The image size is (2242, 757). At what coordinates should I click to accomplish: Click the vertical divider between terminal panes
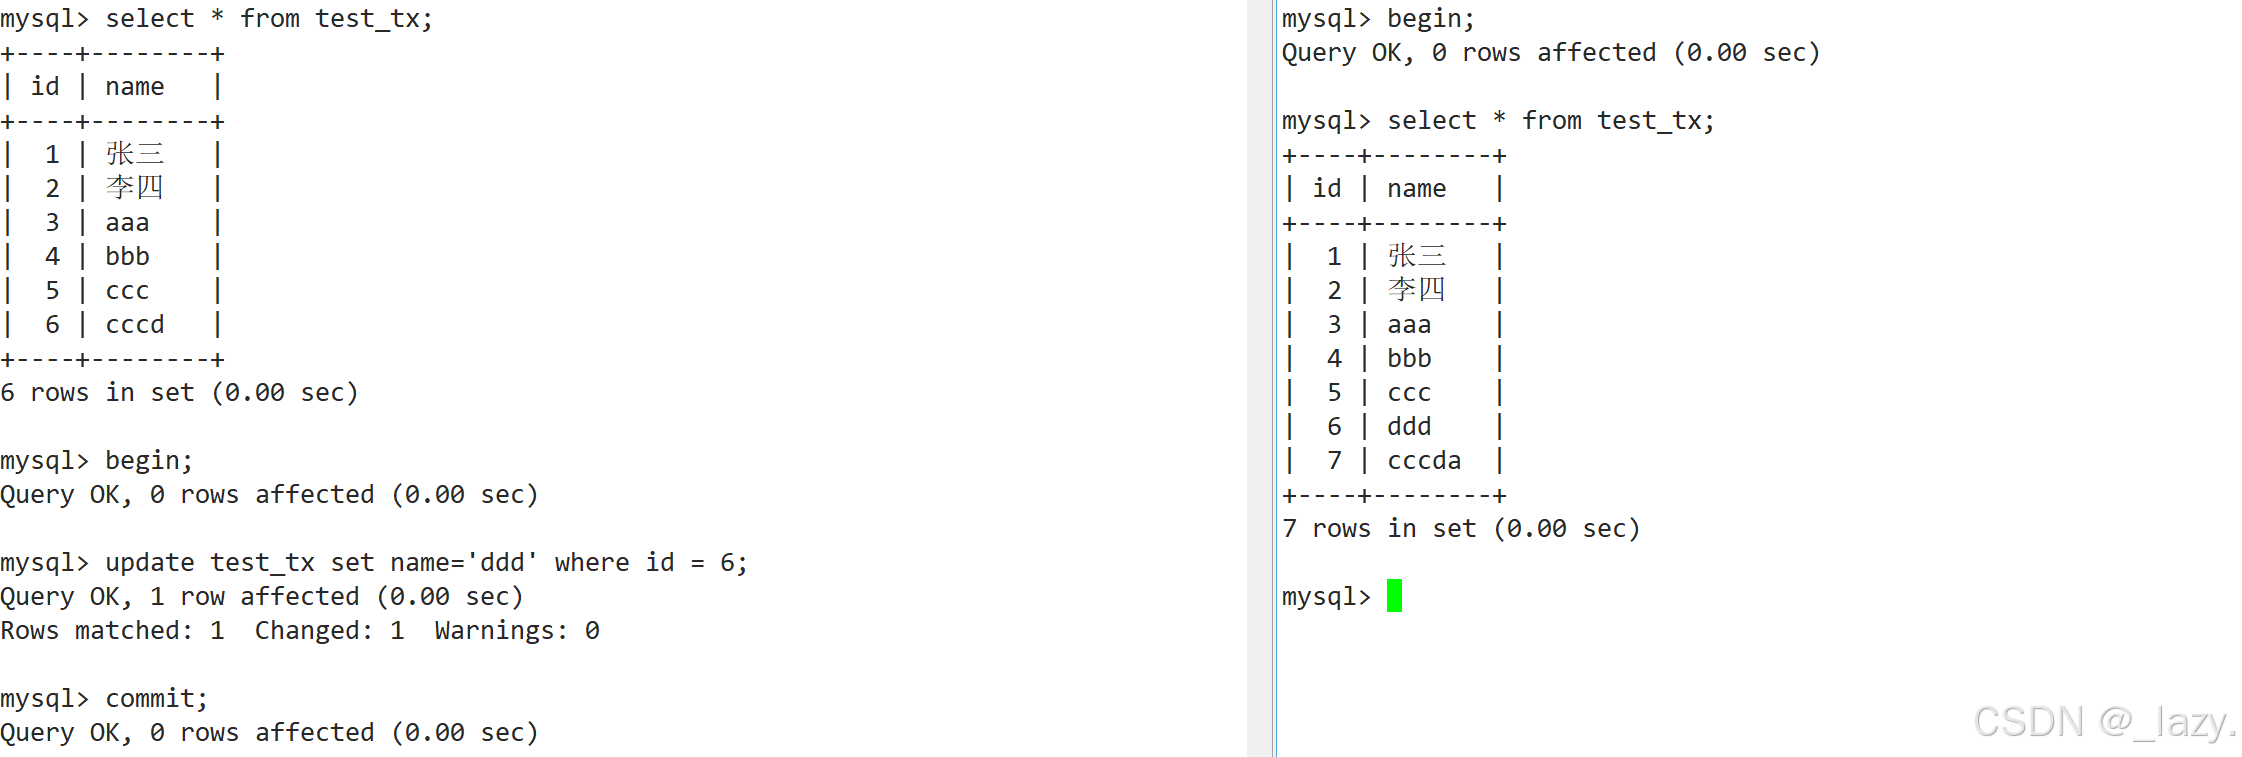[1262, 378]
